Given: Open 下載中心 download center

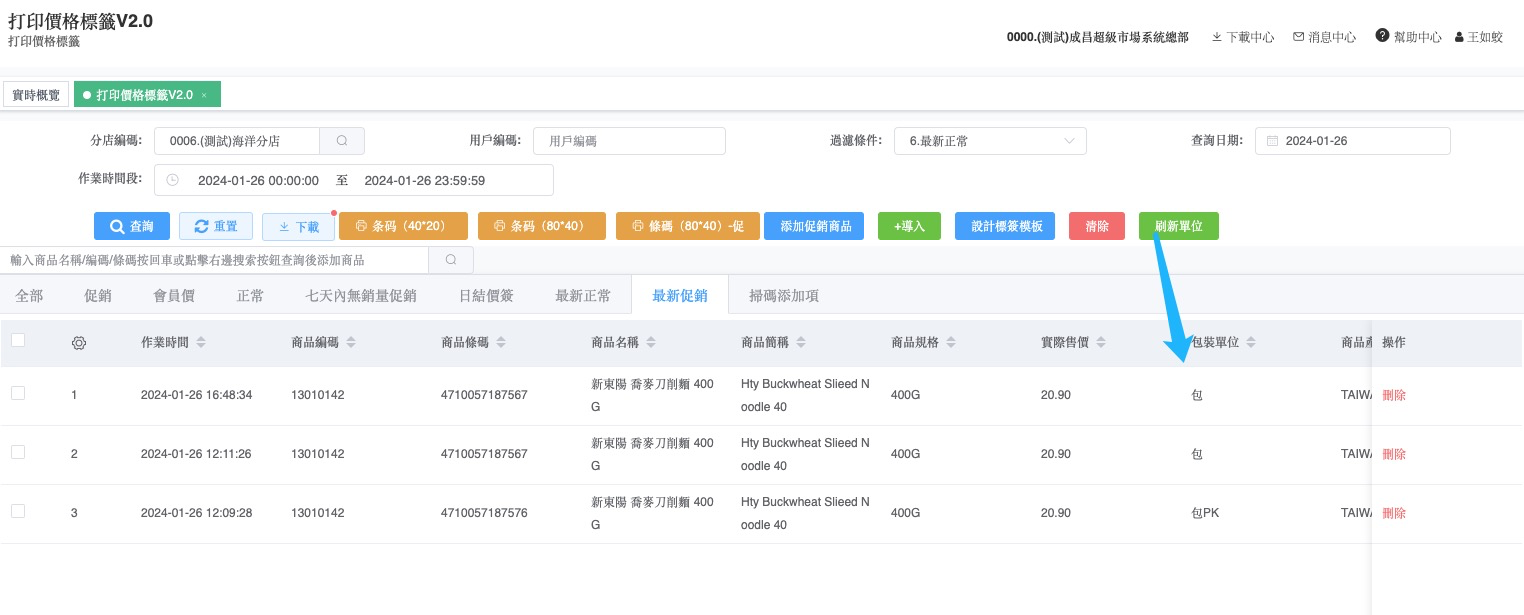Looking at the screenshot, I should (1242, 37).
